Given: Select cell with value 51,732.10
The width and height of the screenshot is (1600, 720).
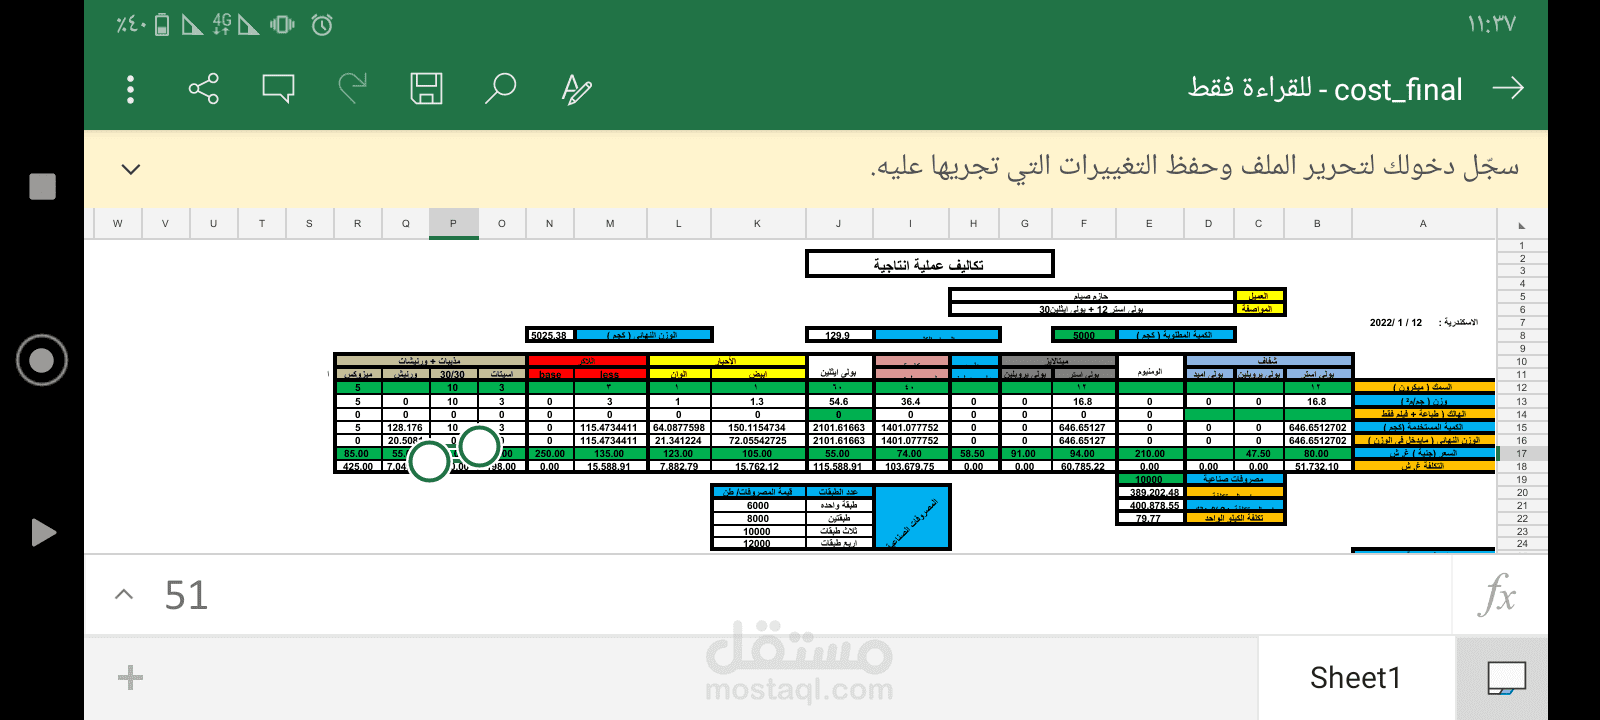Looking at the screenshot, I should (x=1317, y=466).
